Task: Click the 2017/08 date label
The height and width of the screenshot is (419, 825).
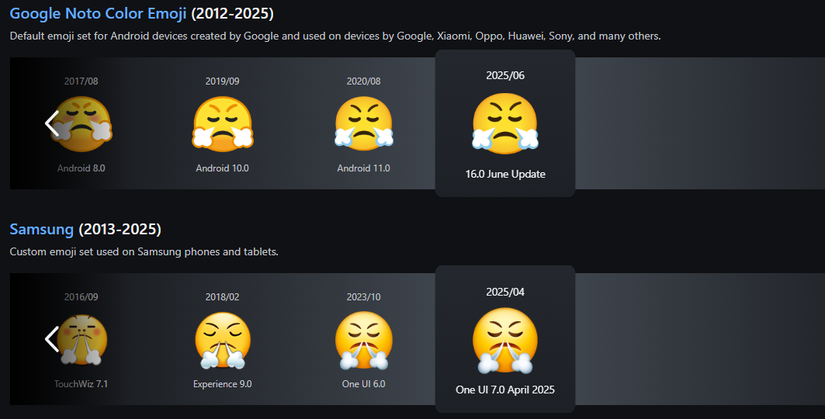Action: pyautogui.click(x=81, y=81)
